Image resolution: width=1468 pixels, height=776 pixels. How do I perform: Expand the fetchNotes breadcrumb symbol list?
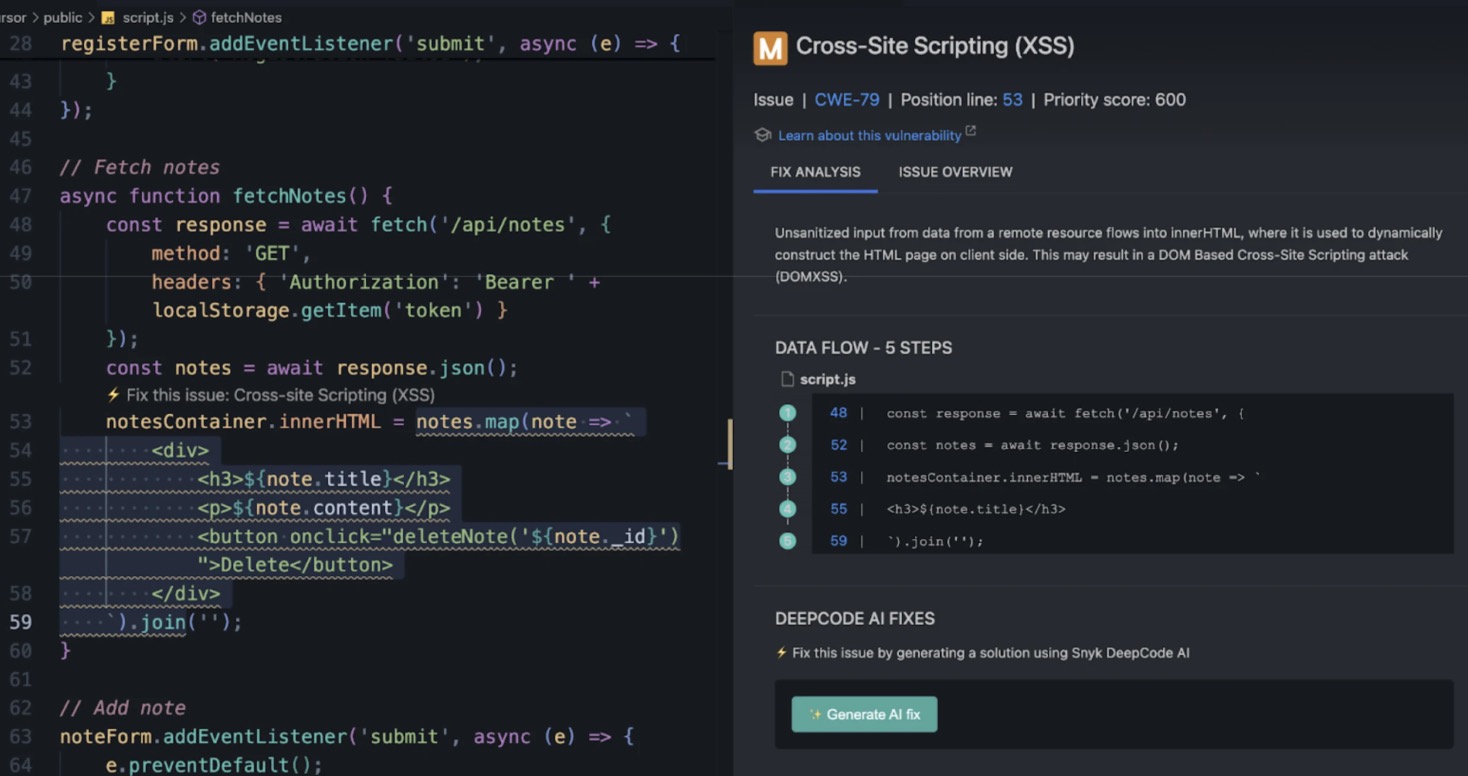click(x=246, y=17)
